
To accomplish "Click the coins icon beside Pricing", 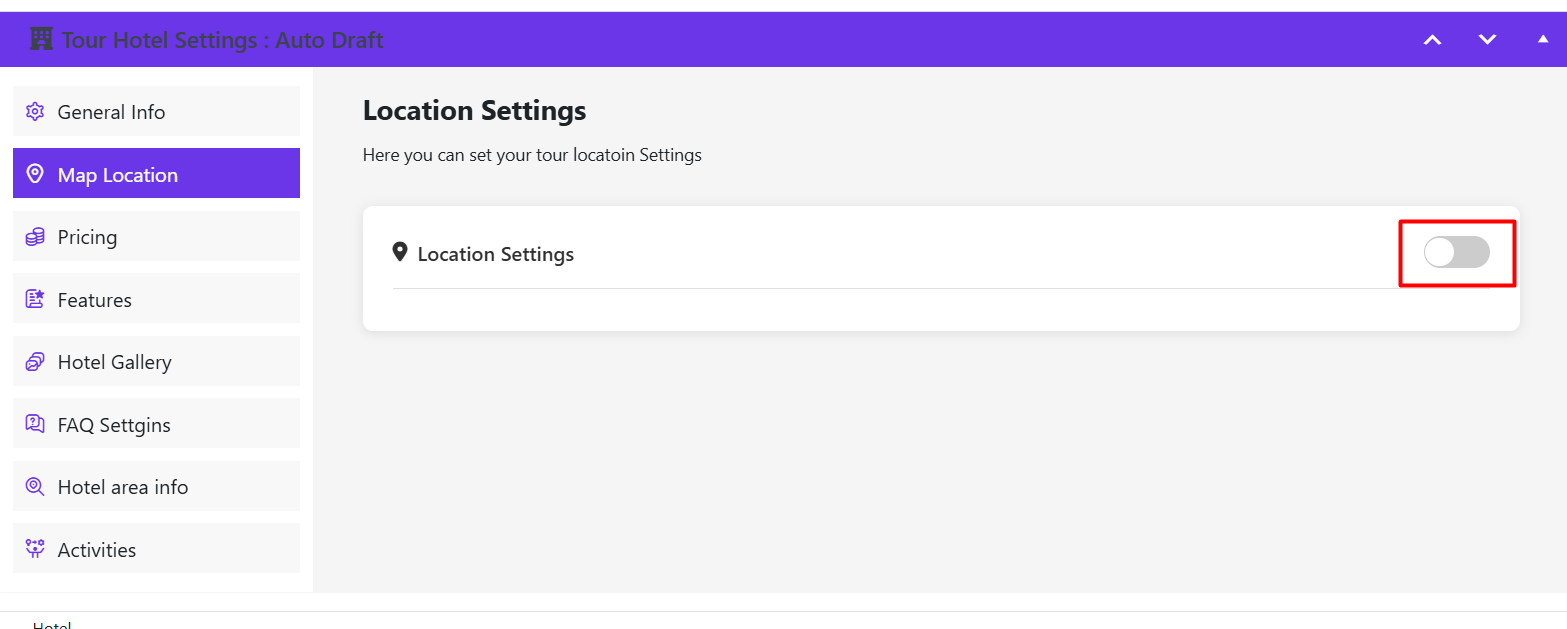I will (35, 237).
